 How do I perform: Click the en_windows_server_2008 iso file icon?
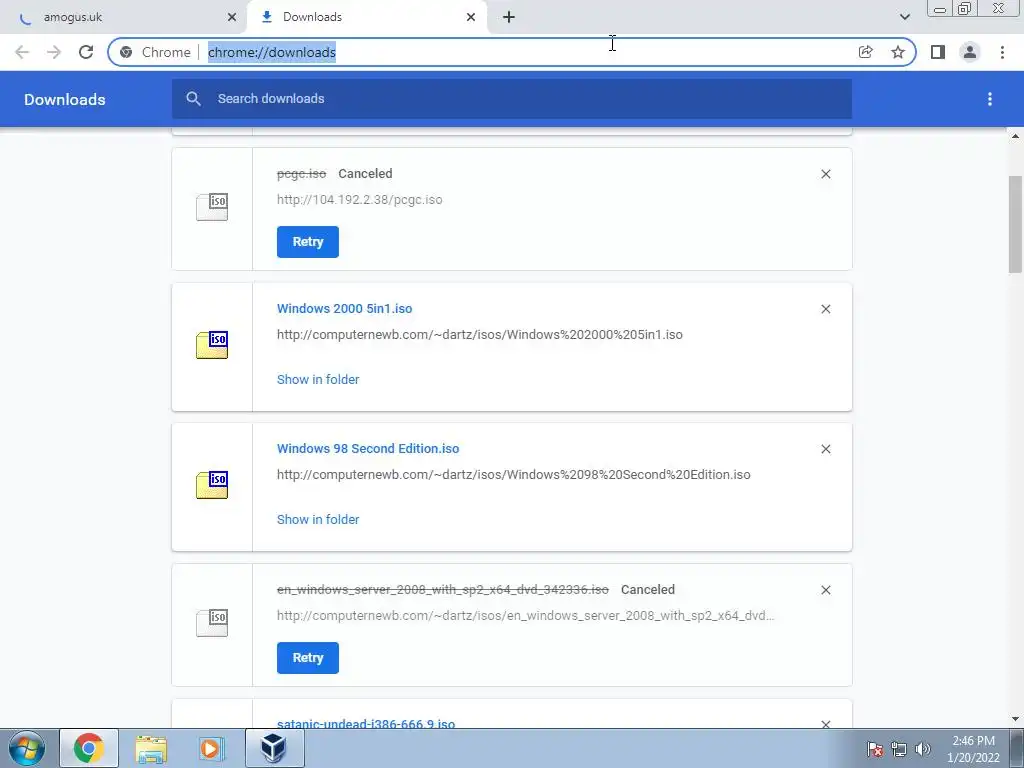point(212,623)
